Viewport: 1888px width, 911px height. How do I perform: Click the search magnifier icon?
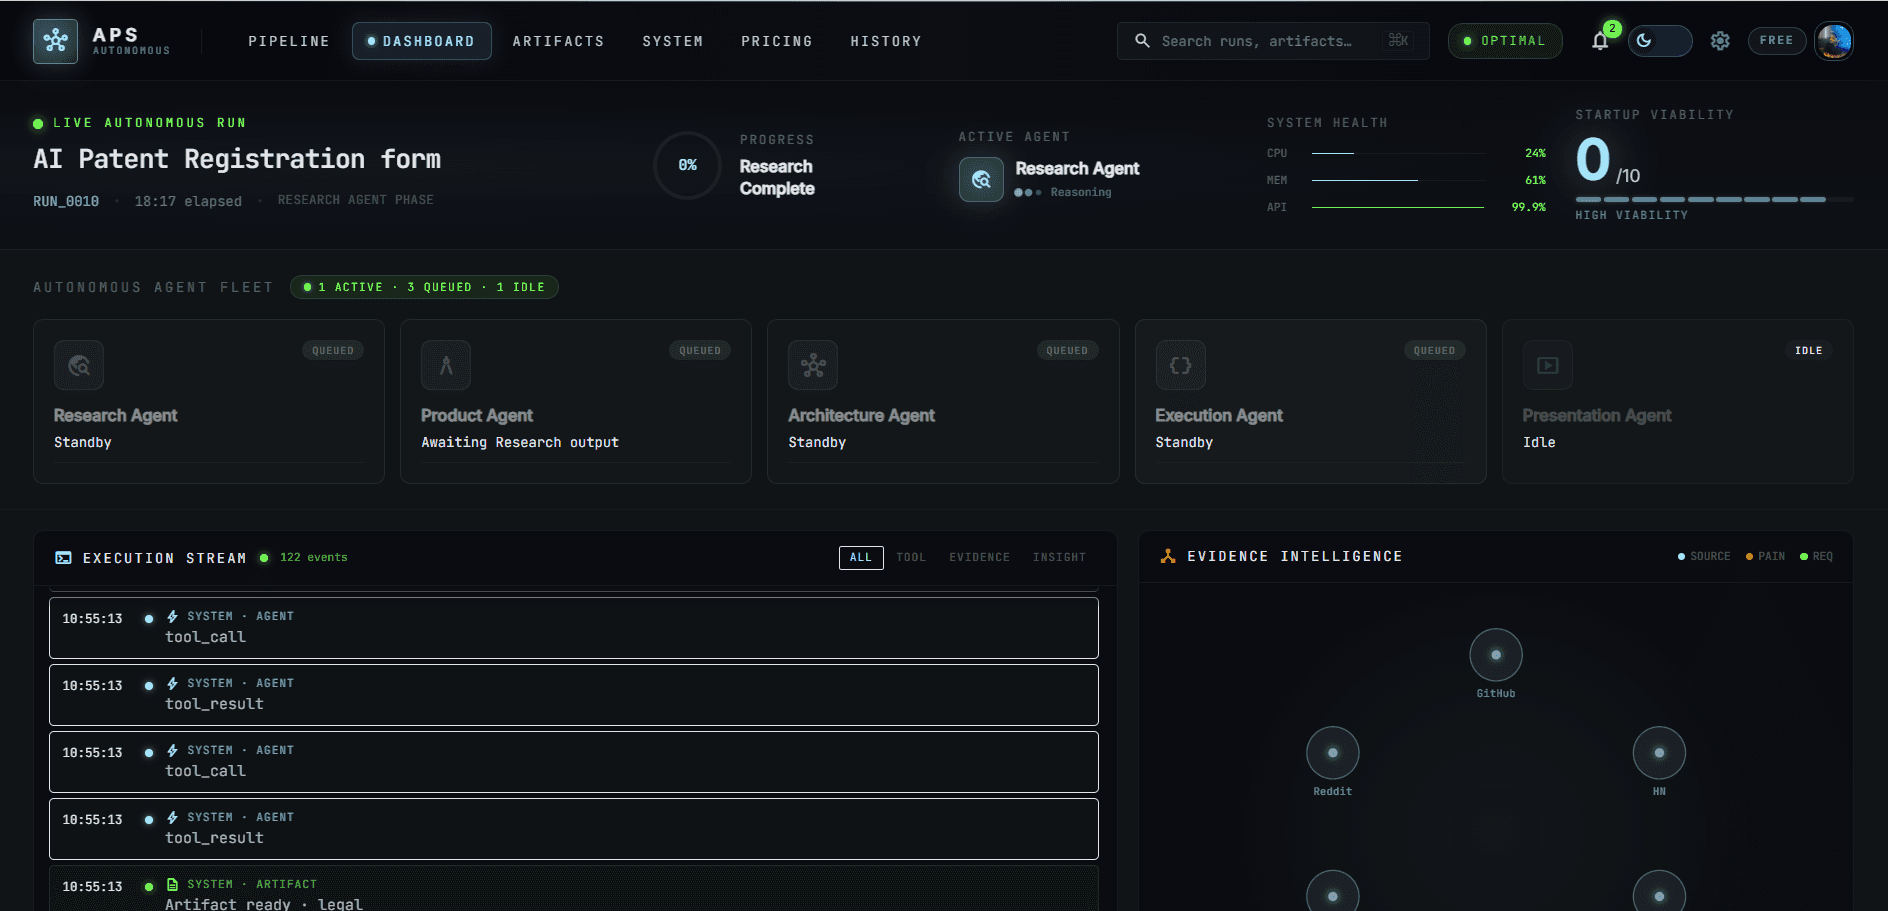click(x=1142, y=41)
